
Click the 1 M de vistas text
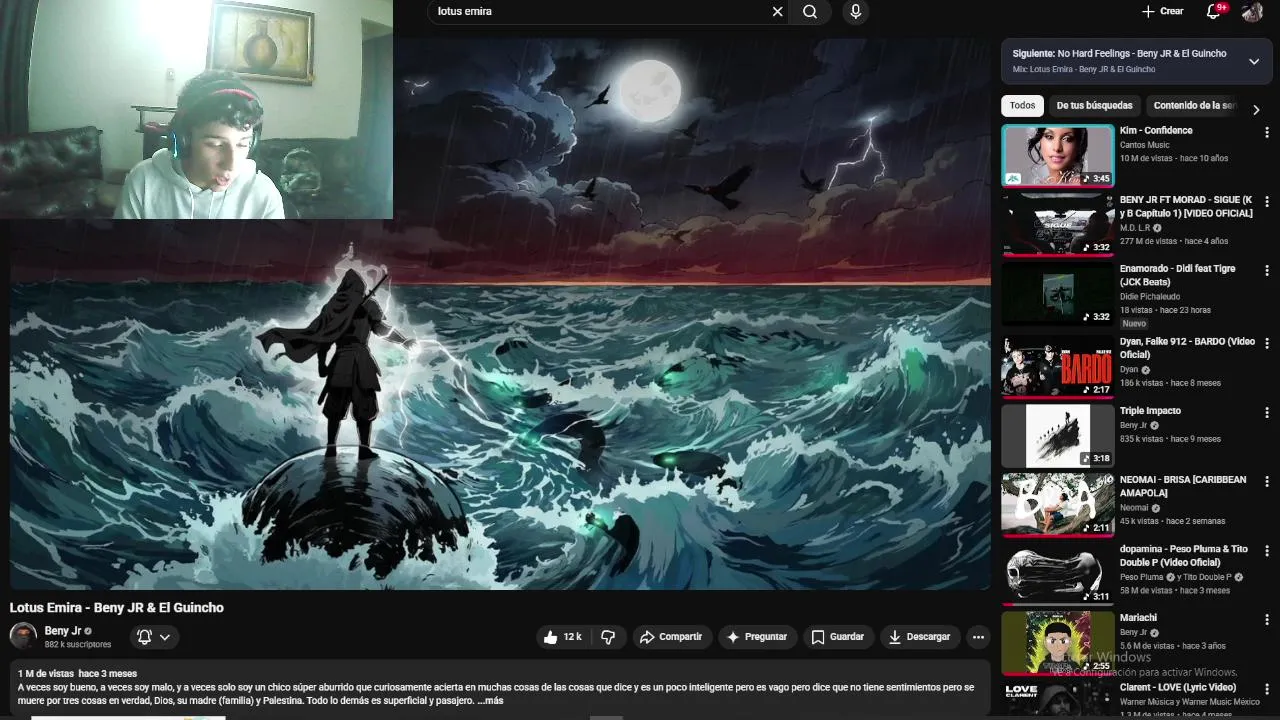(46, 674)
